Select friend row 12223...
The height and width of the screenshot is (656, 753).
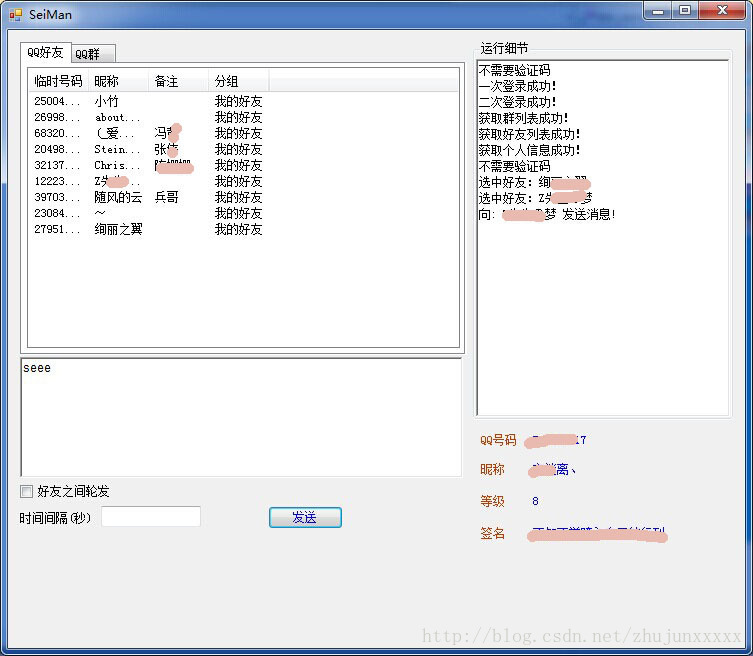tap(148, 181)
